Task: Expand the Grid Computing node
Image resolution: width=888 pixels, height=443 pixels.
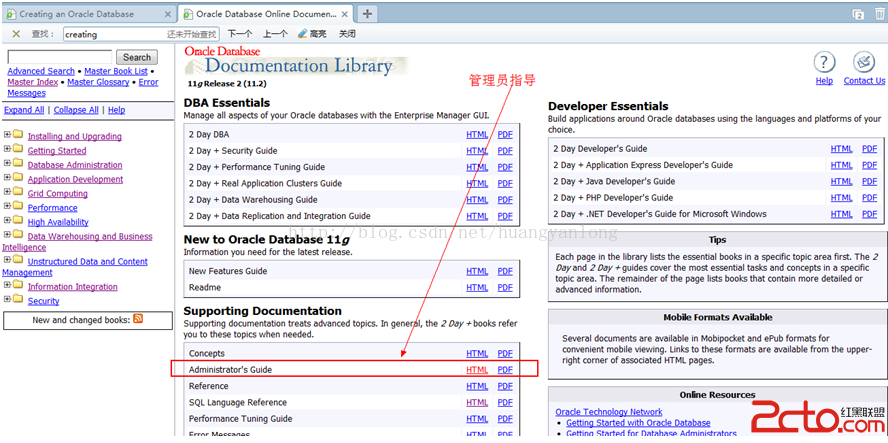Action: pos(7,191)
